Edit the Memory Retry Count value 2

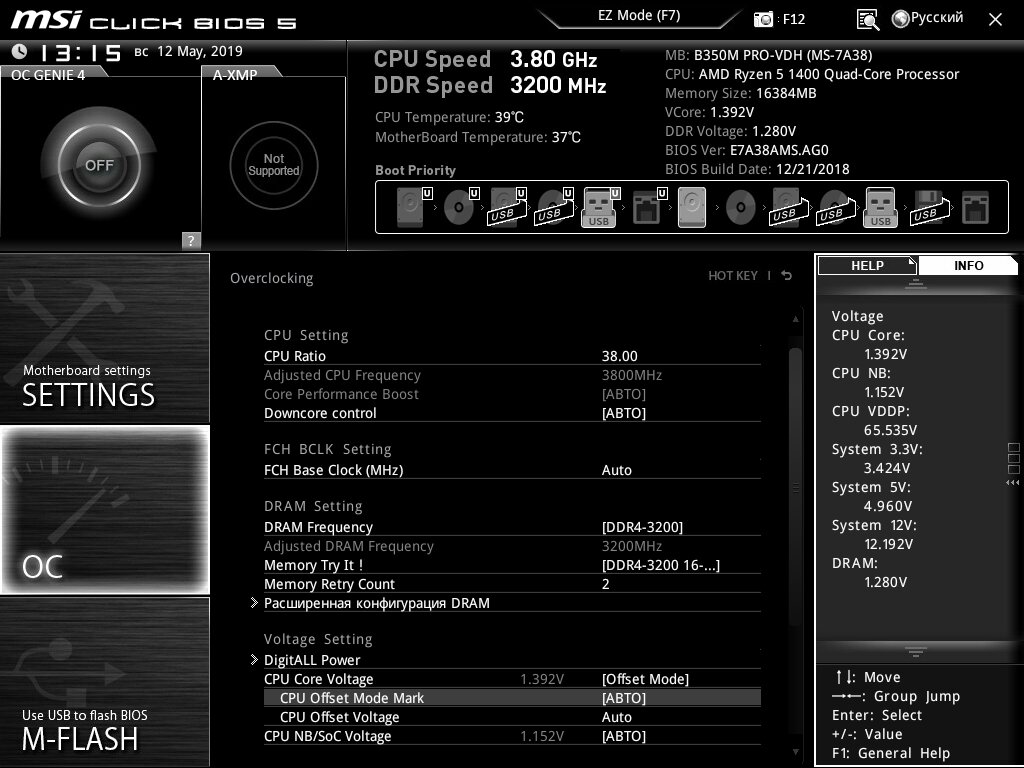click(x=605, y=584)
